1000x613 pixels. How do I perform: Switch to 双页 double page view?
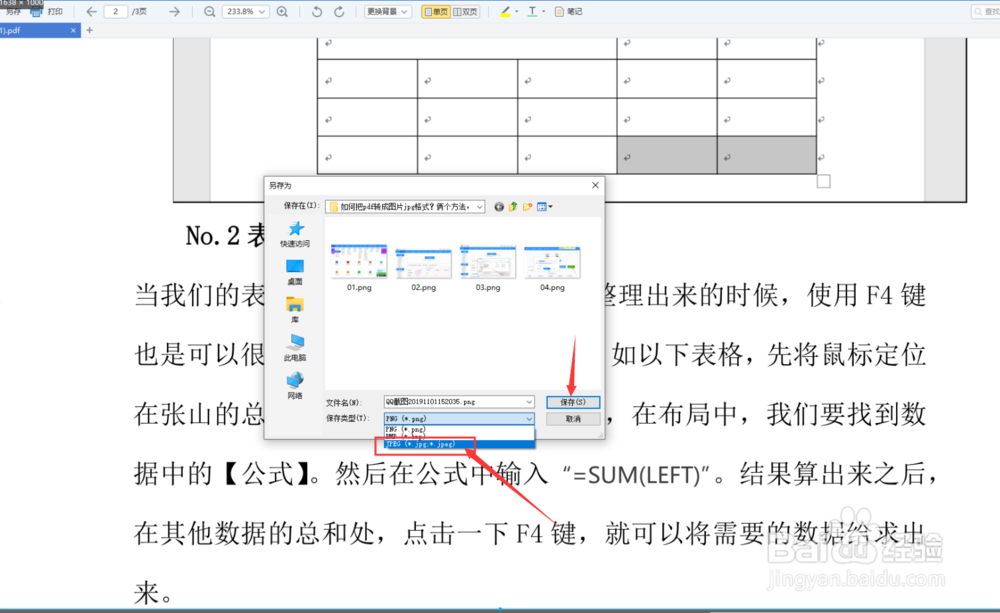click(x=466, y=11)
